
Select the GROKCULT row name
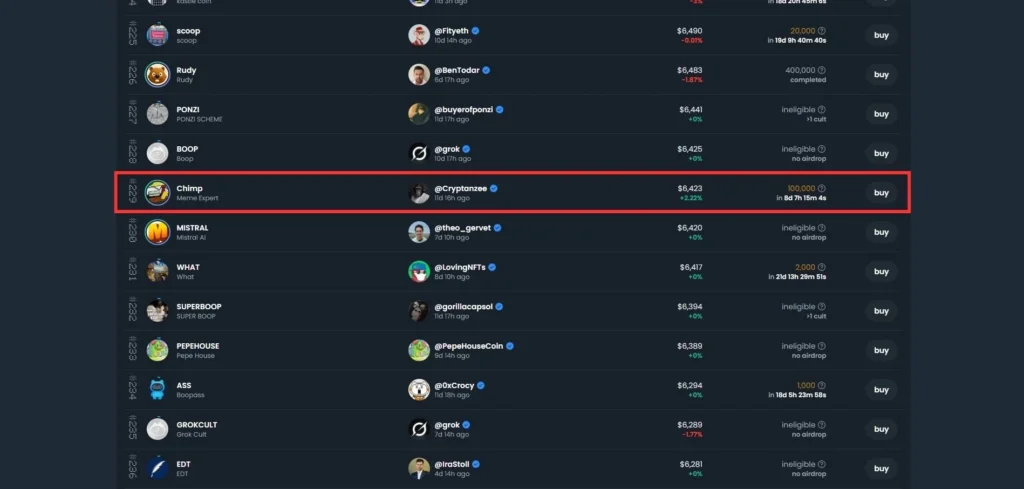click(x=197, y=424)
